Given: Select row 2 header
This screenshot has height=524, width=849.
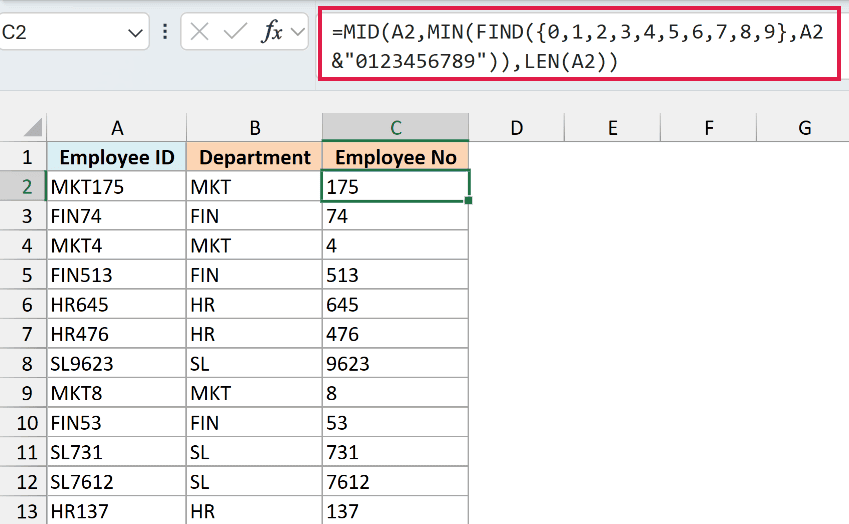Looking at the screenshot, I should [23, 187].
